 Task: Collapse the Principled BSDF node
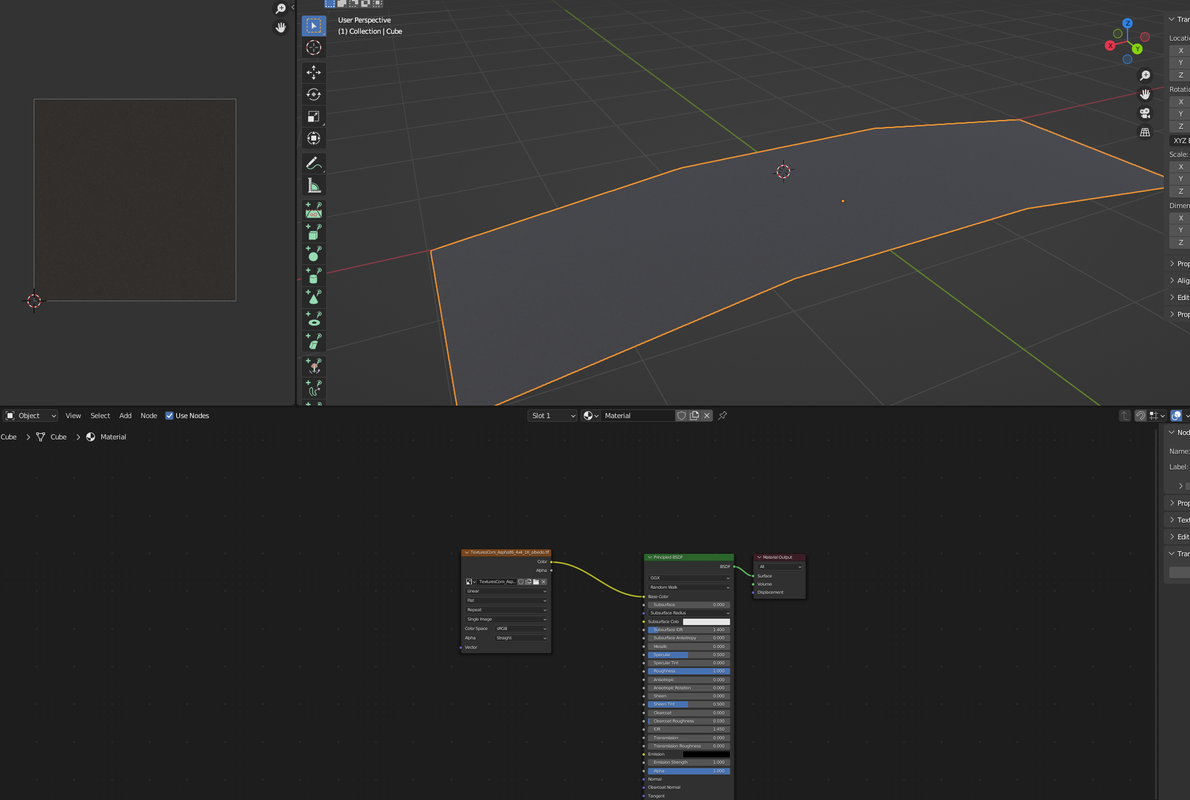pos(650,557)
